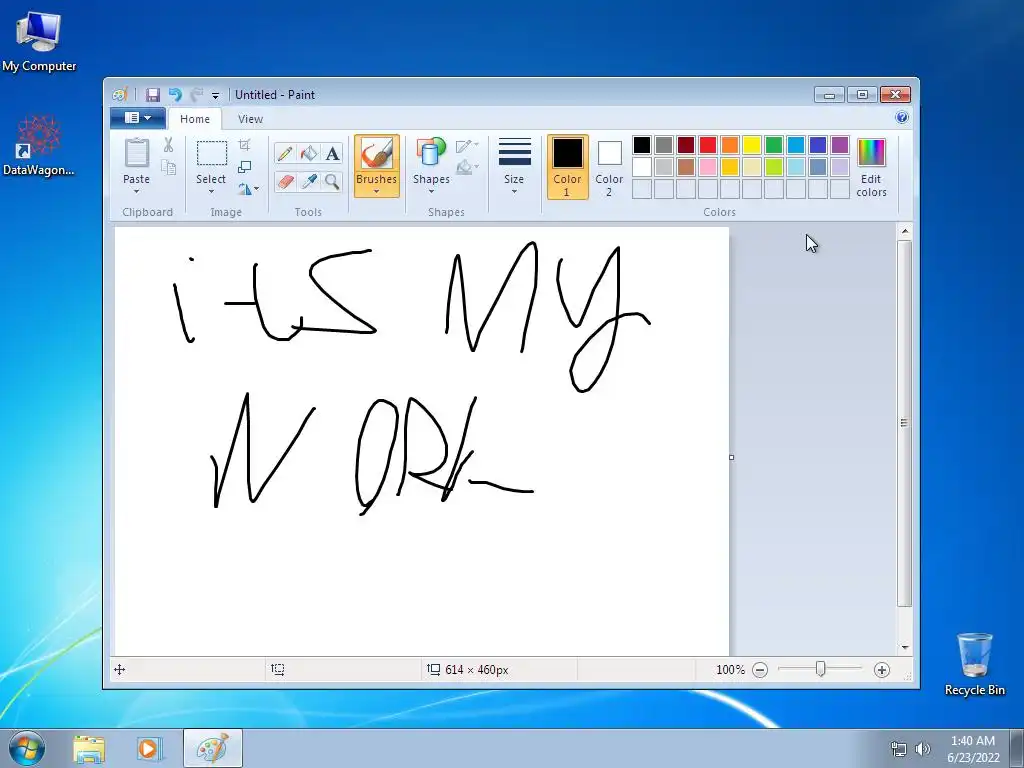
Task: Open the Shapes gallery icon
Action: point(431,152)
